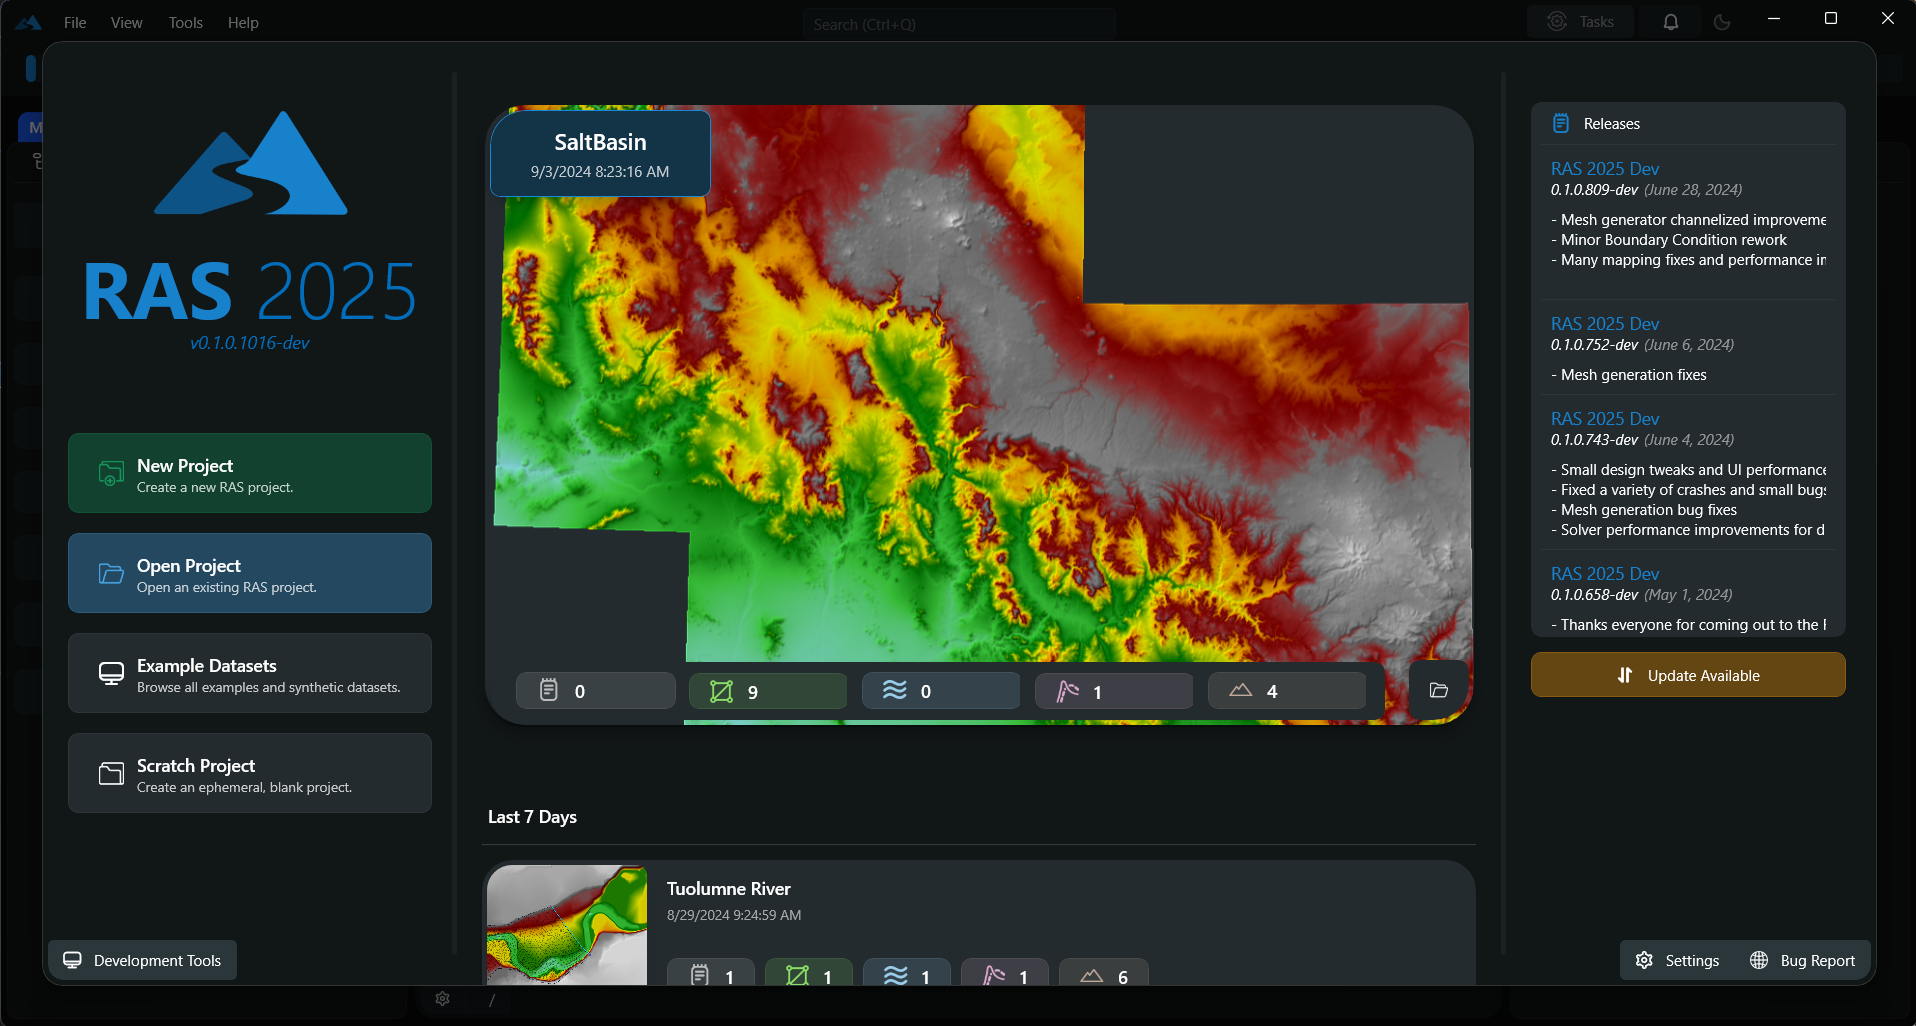This screenshot has width=1916, height=1026.
Task: Create a Scratch Project
Action: 250,773
